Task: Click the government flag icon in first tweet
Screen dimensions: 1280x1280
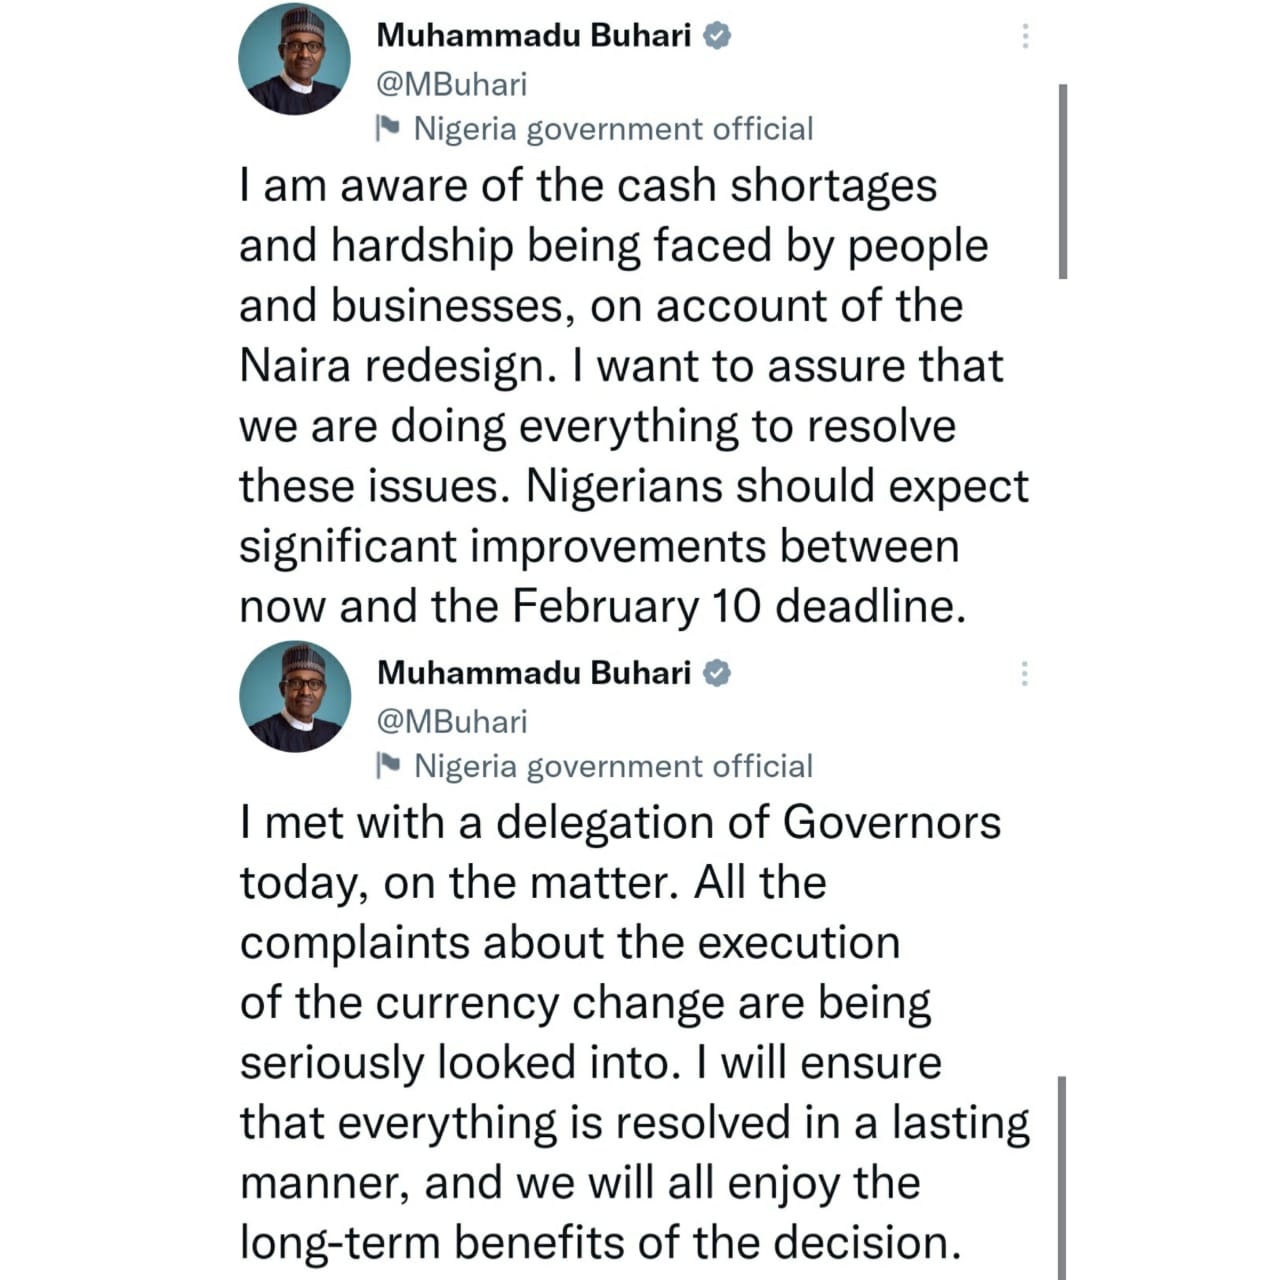Action: pyautogui.click(x=387, y=128)
